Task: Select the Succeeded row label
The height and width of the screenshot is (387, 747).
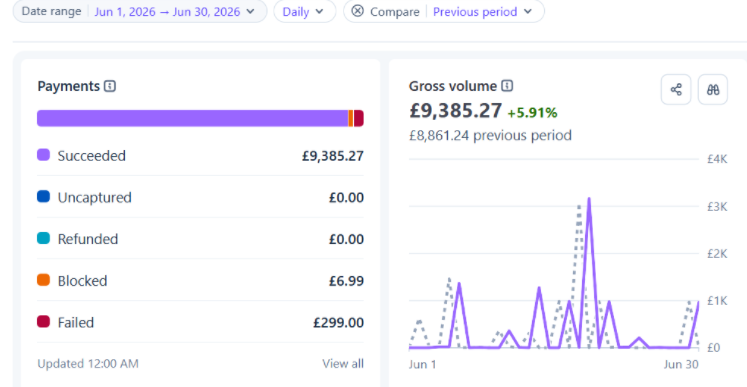Action: tap(91, 156)
